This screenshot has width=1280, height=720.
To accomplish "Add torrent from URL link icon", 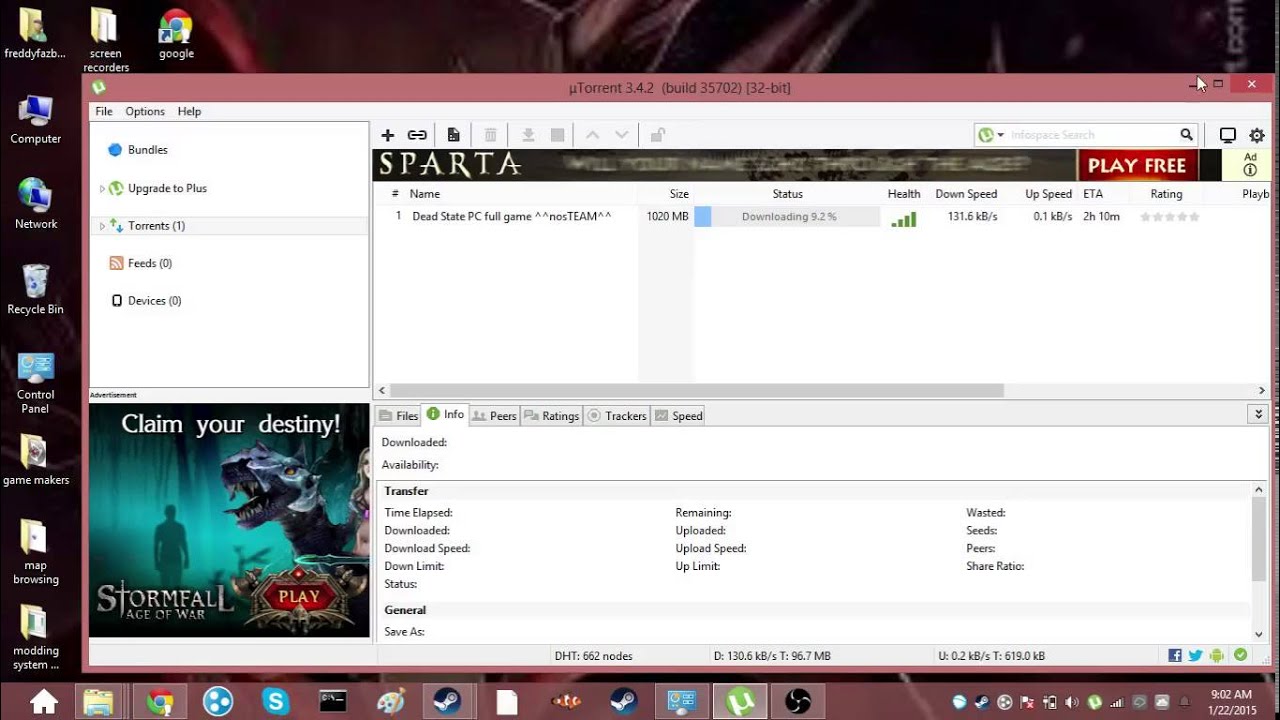I will coord(417,135).
